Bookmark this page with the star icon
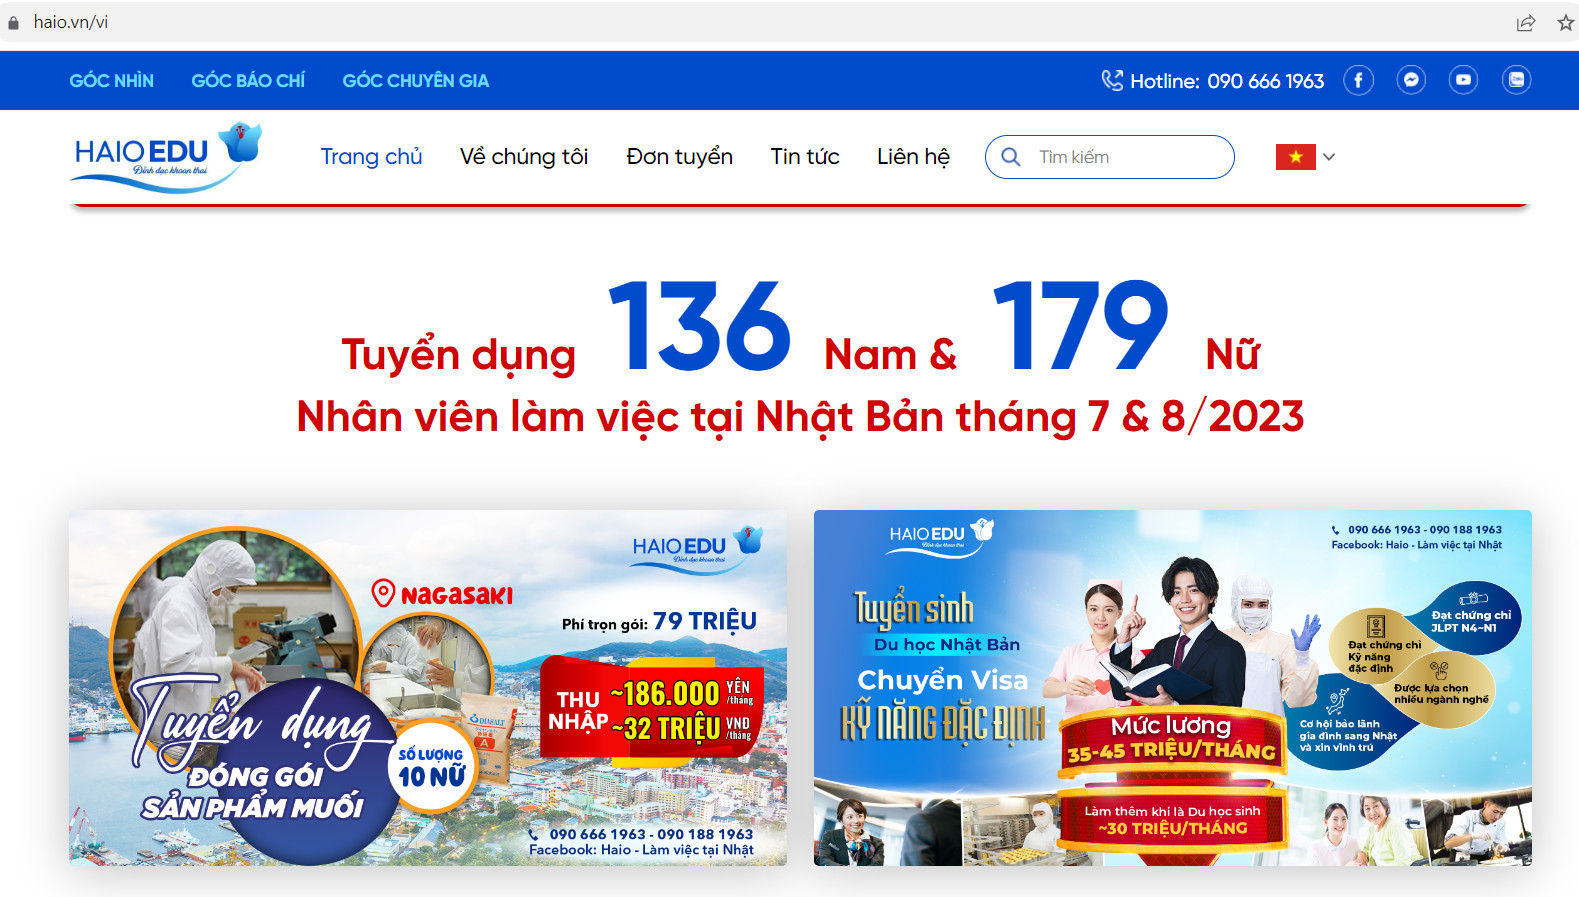The height and width of the screenshot is (897, 1579). point(1565,22)
